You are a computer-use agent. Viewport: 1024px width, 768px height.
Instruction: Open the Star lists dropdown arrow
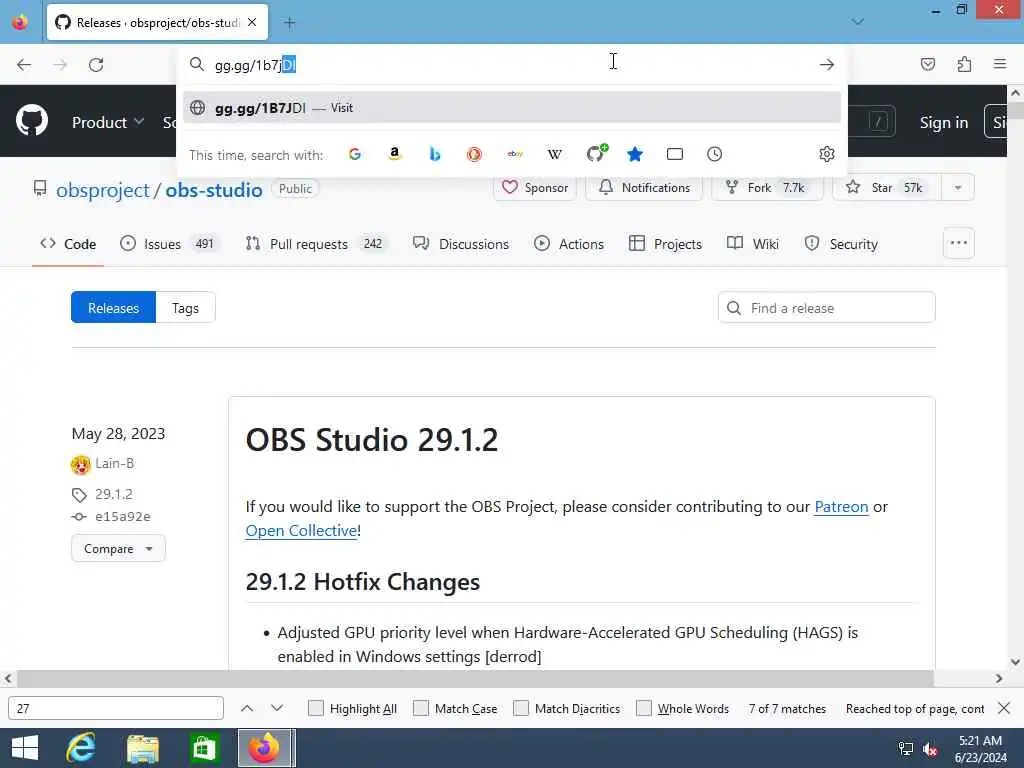[x=958, y=187]
